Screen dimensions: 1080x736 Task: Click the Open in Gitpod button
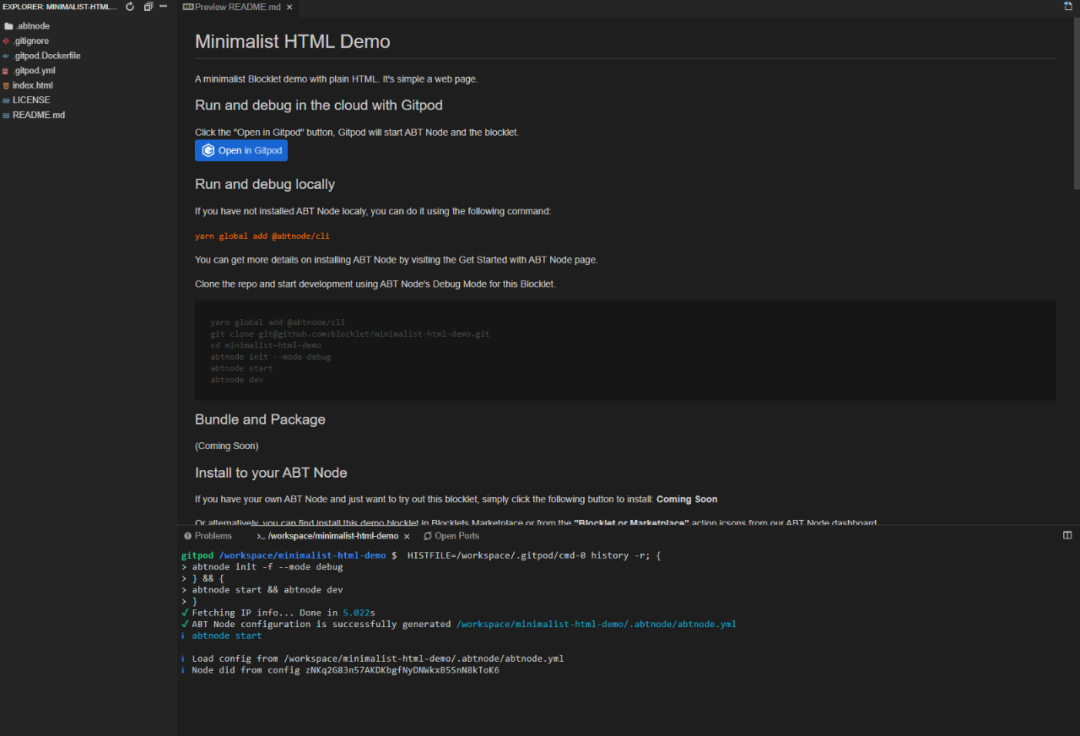tap(241, 150)
